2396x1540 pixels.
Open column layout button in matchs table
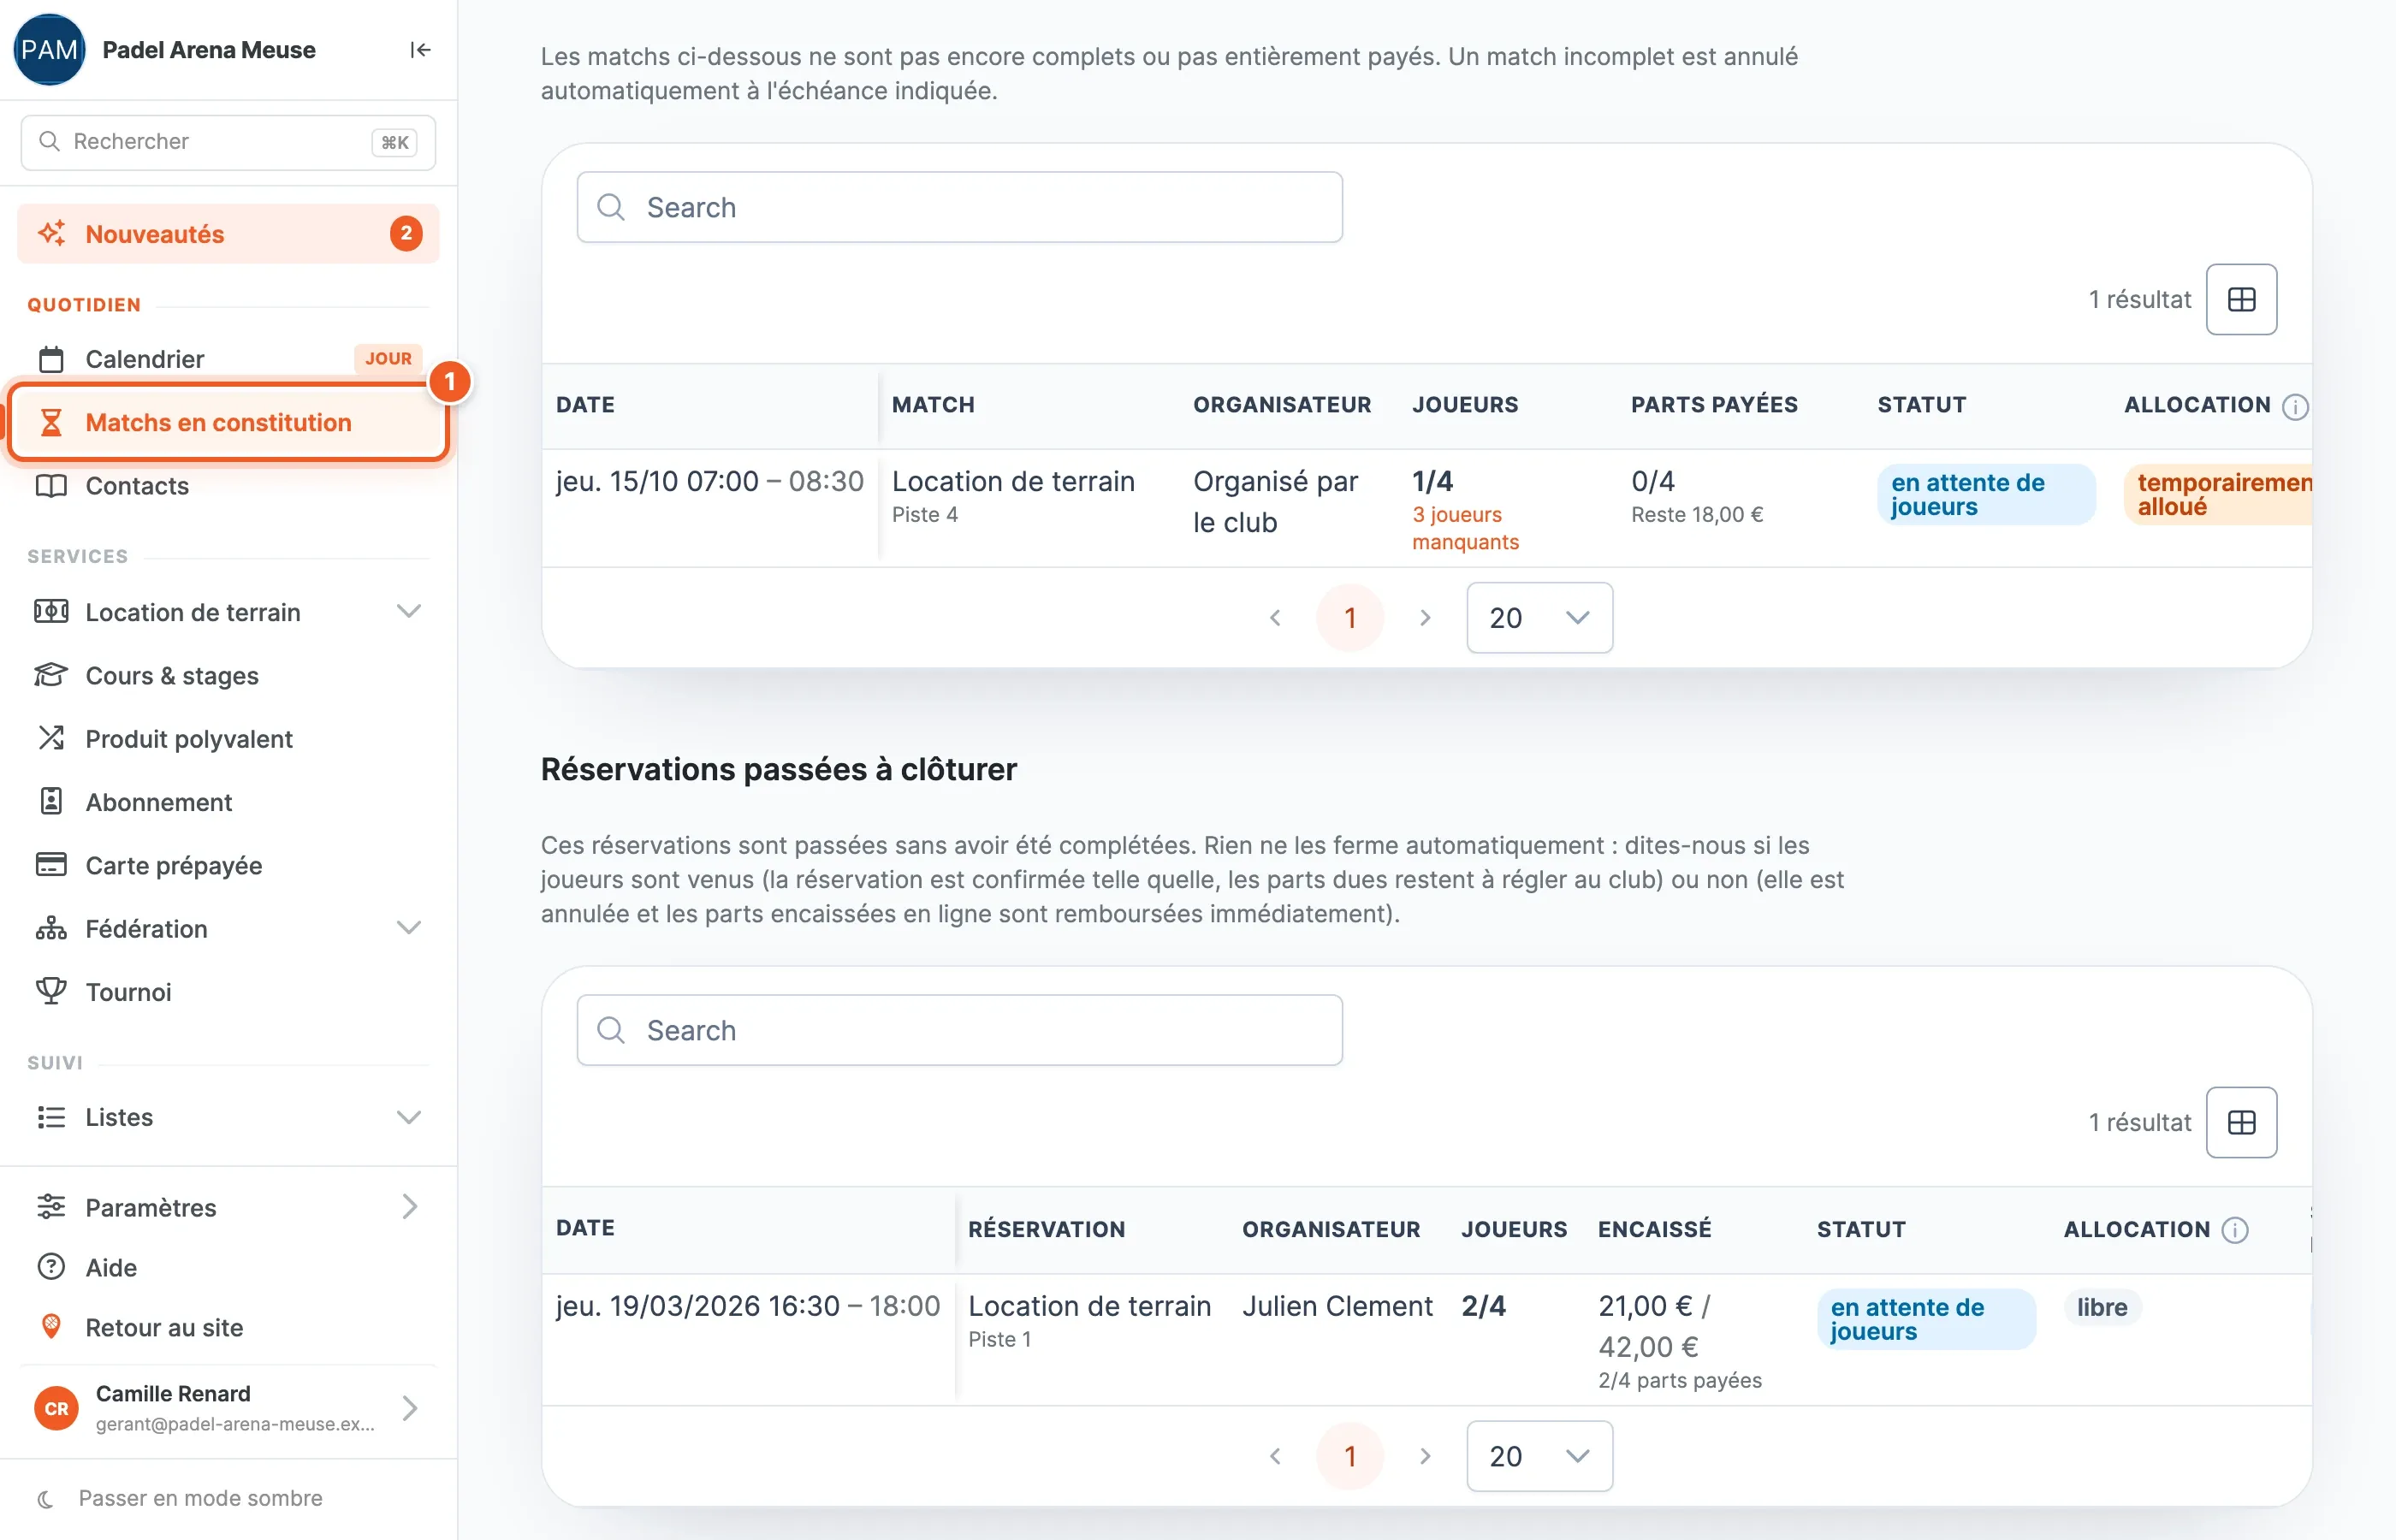point(2241,299)
